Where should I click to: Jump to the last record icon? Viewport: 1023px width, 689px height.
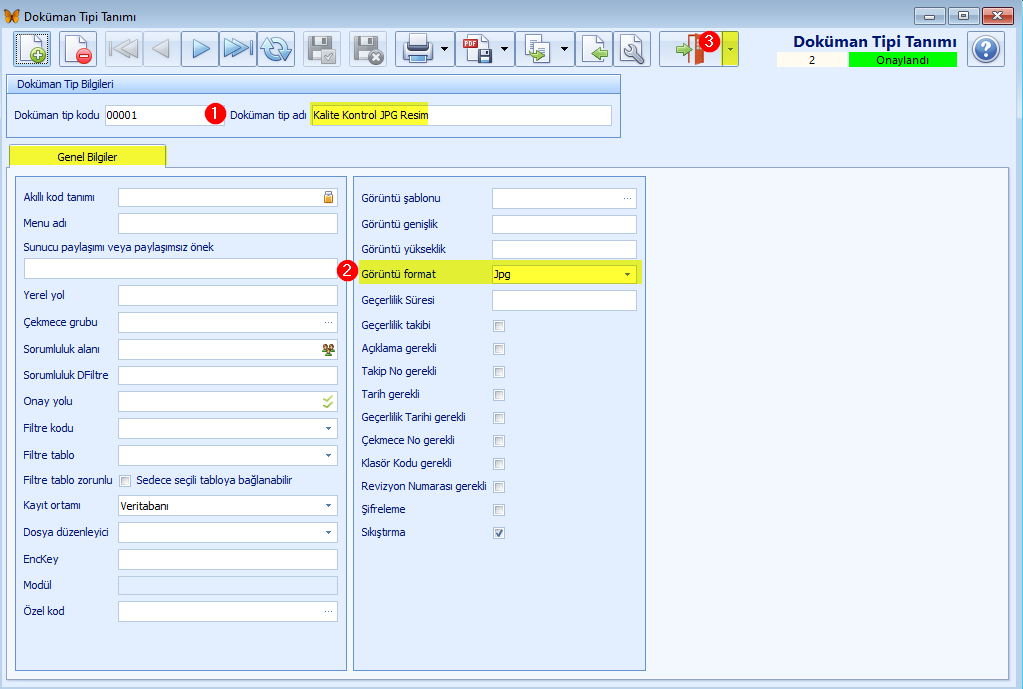point(237,49)
